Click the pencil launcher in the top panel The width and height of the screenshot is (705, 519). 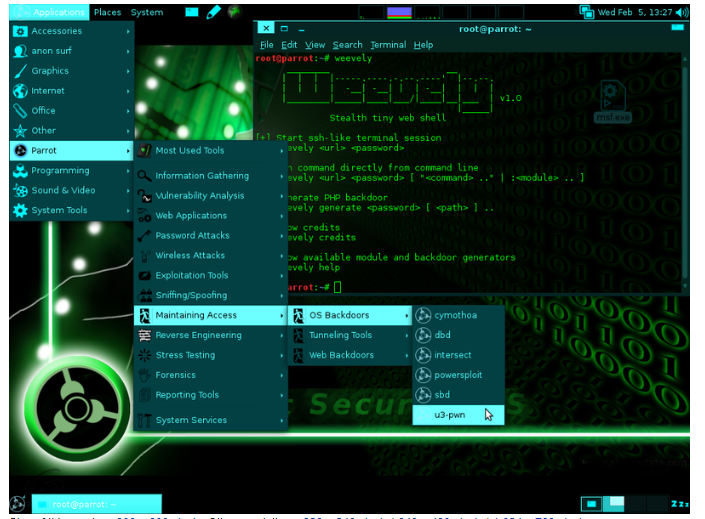pyautogui.click(x=214, y=12)
